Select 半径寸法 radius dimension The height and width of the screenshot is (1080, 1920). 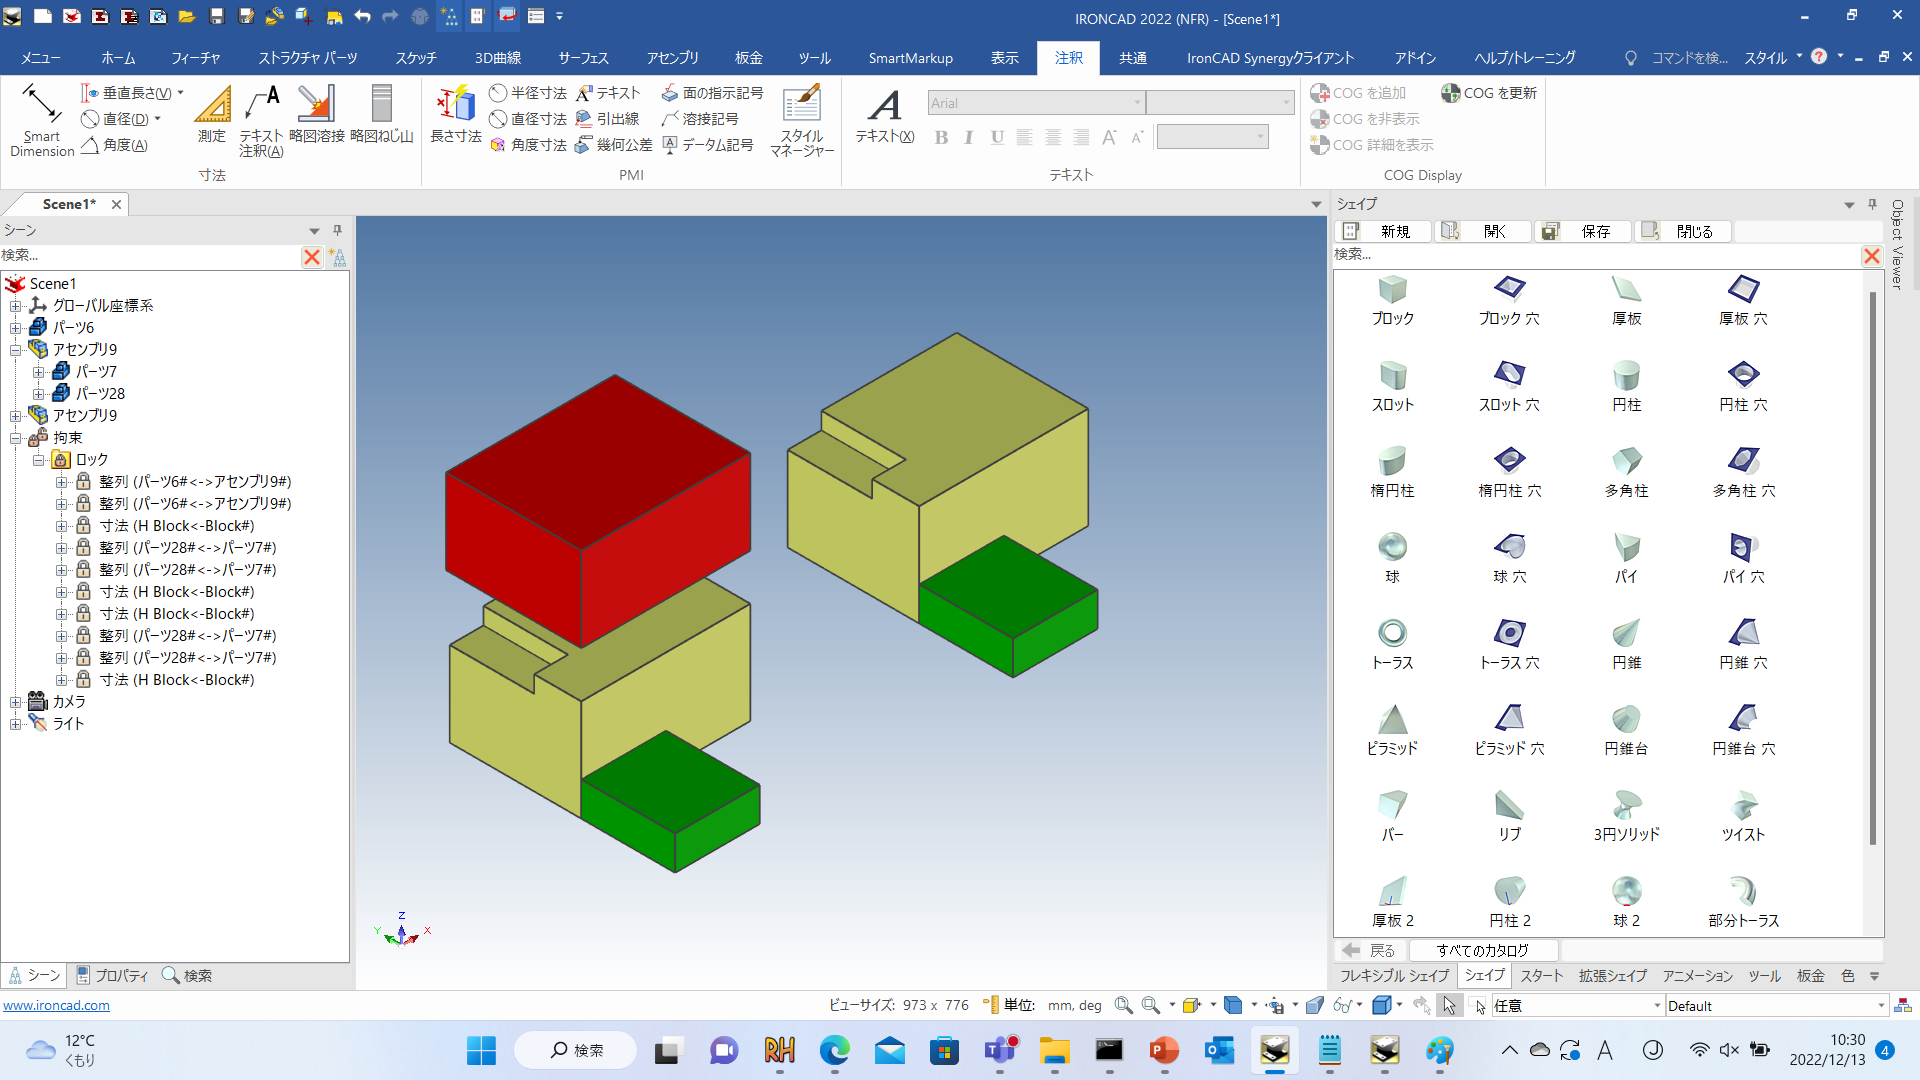click(528, 93)
